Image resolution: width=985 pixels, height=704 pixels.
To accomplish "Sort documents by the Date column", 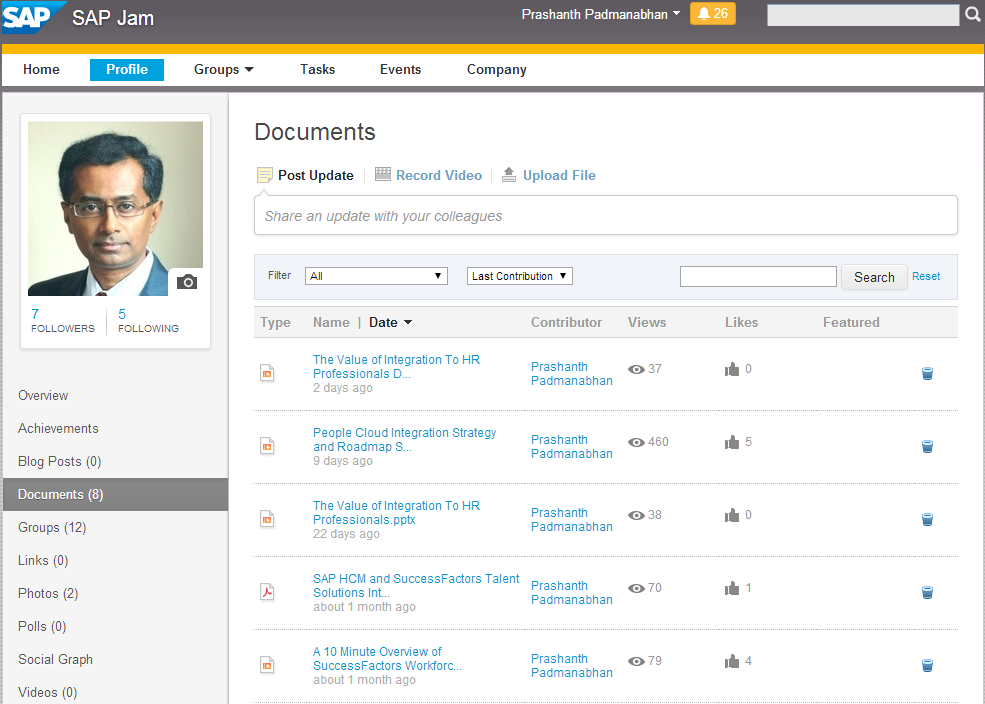I will 390,322.
